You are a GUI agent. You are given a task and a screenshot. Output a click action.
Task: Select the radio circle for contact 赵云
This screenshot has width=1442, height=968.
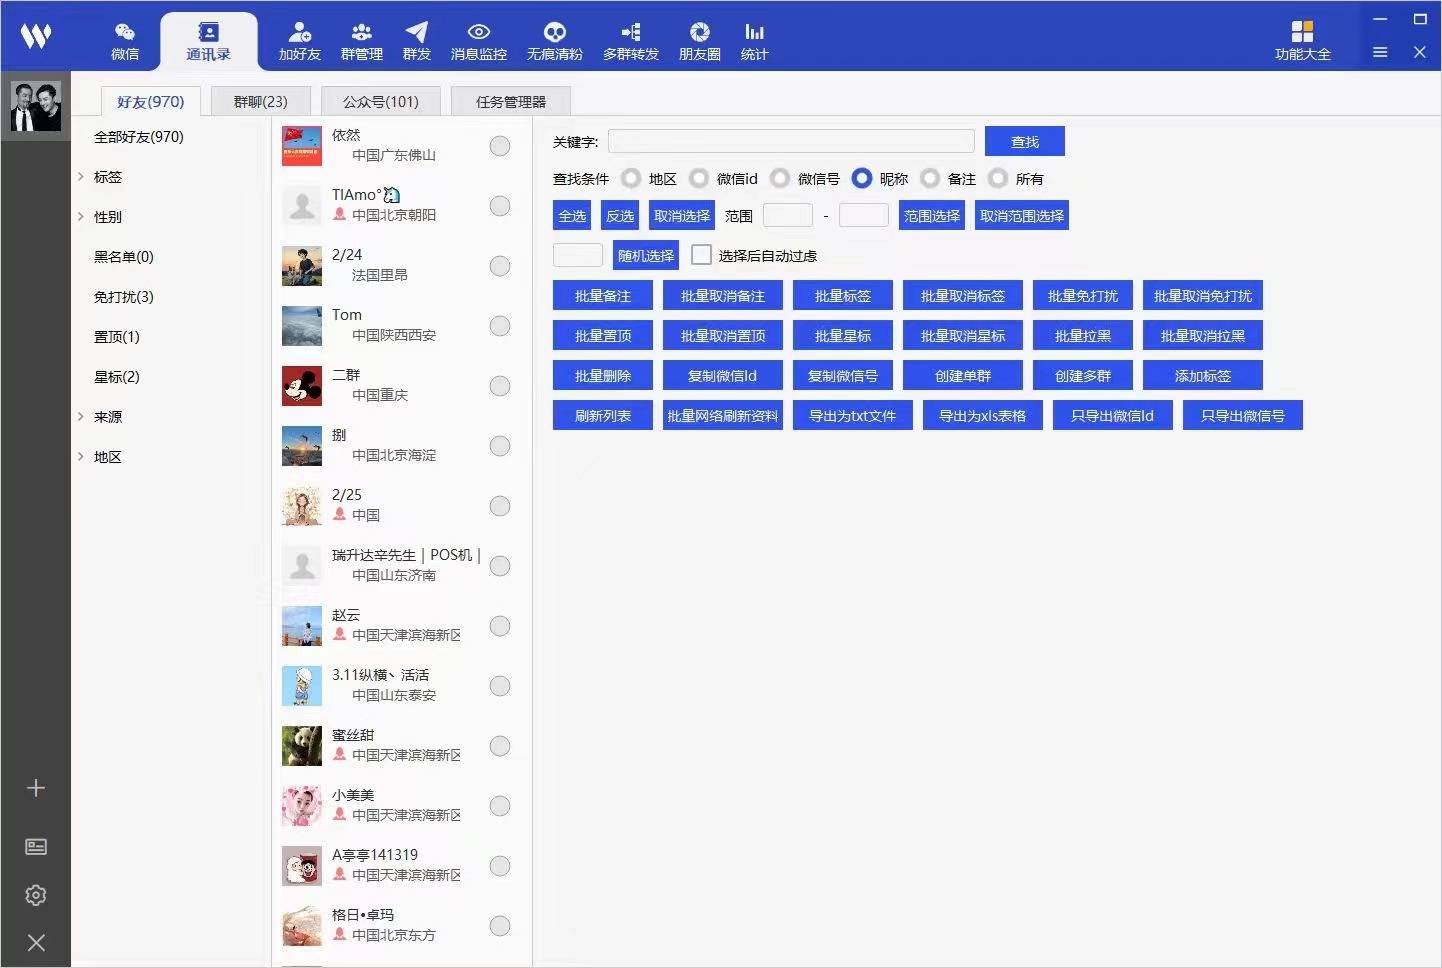coord(500,626)
